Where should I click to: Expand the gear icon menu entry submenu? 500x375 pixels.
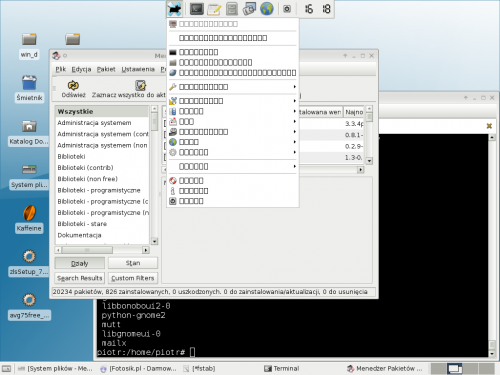(232, 152)
